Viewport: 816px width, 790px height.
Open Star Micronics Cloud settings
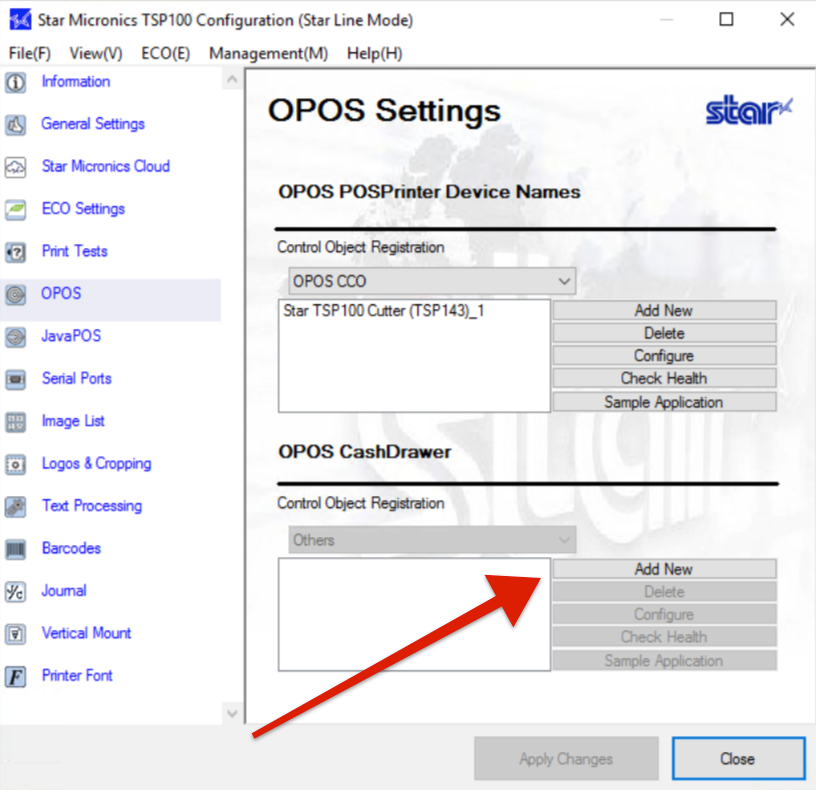pyautogui.click(x=106, y=167)
